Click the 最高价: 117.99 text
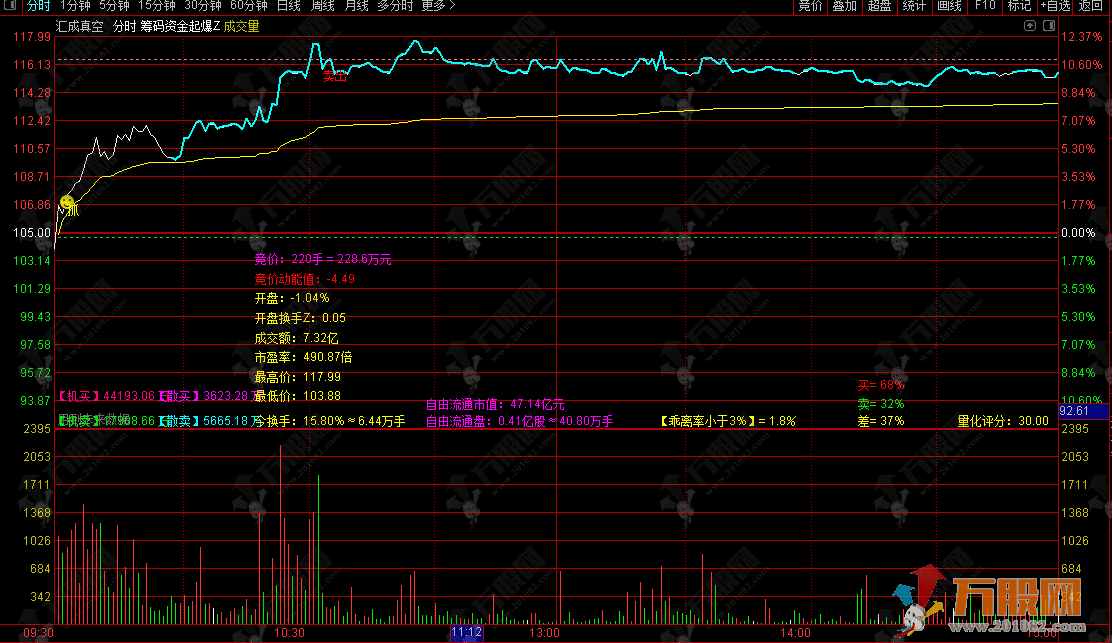 point(298,377)
